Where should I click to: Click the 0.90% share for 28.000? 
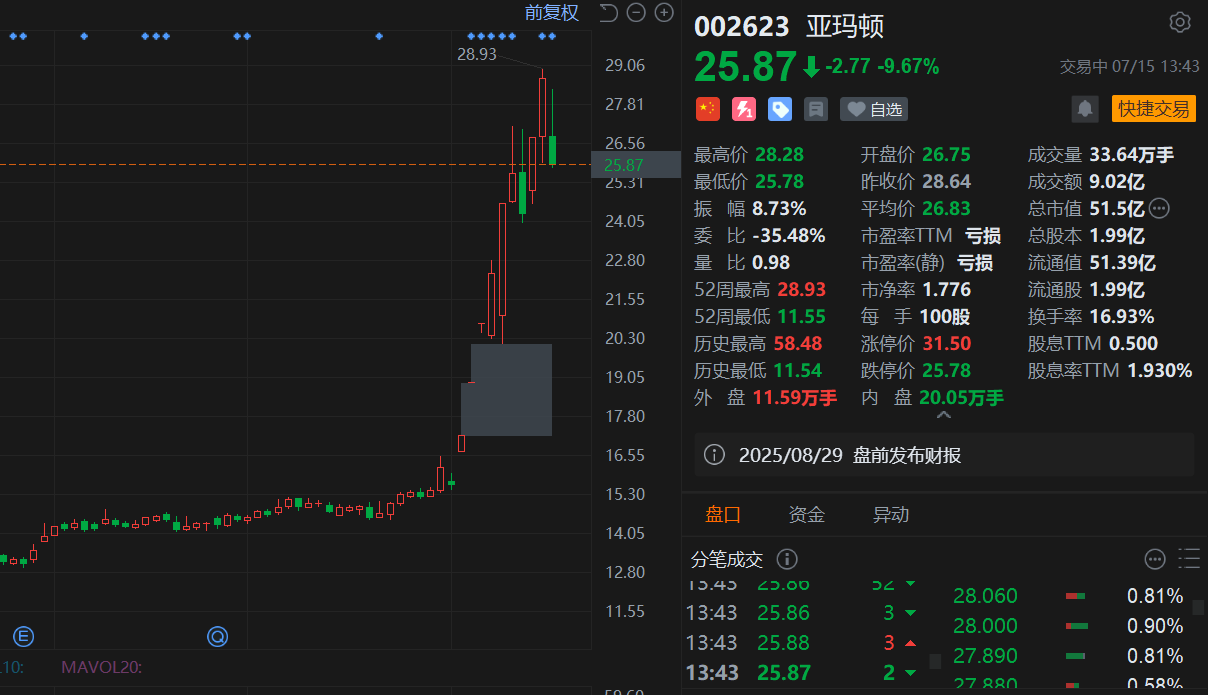coord(1155,626)
